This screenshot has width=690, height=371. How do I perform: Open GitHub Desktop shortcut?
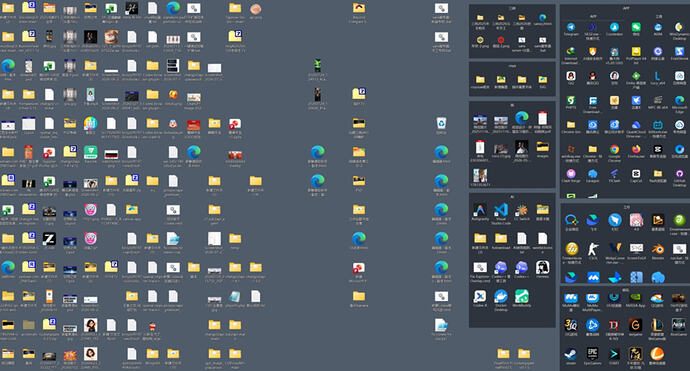679,174
